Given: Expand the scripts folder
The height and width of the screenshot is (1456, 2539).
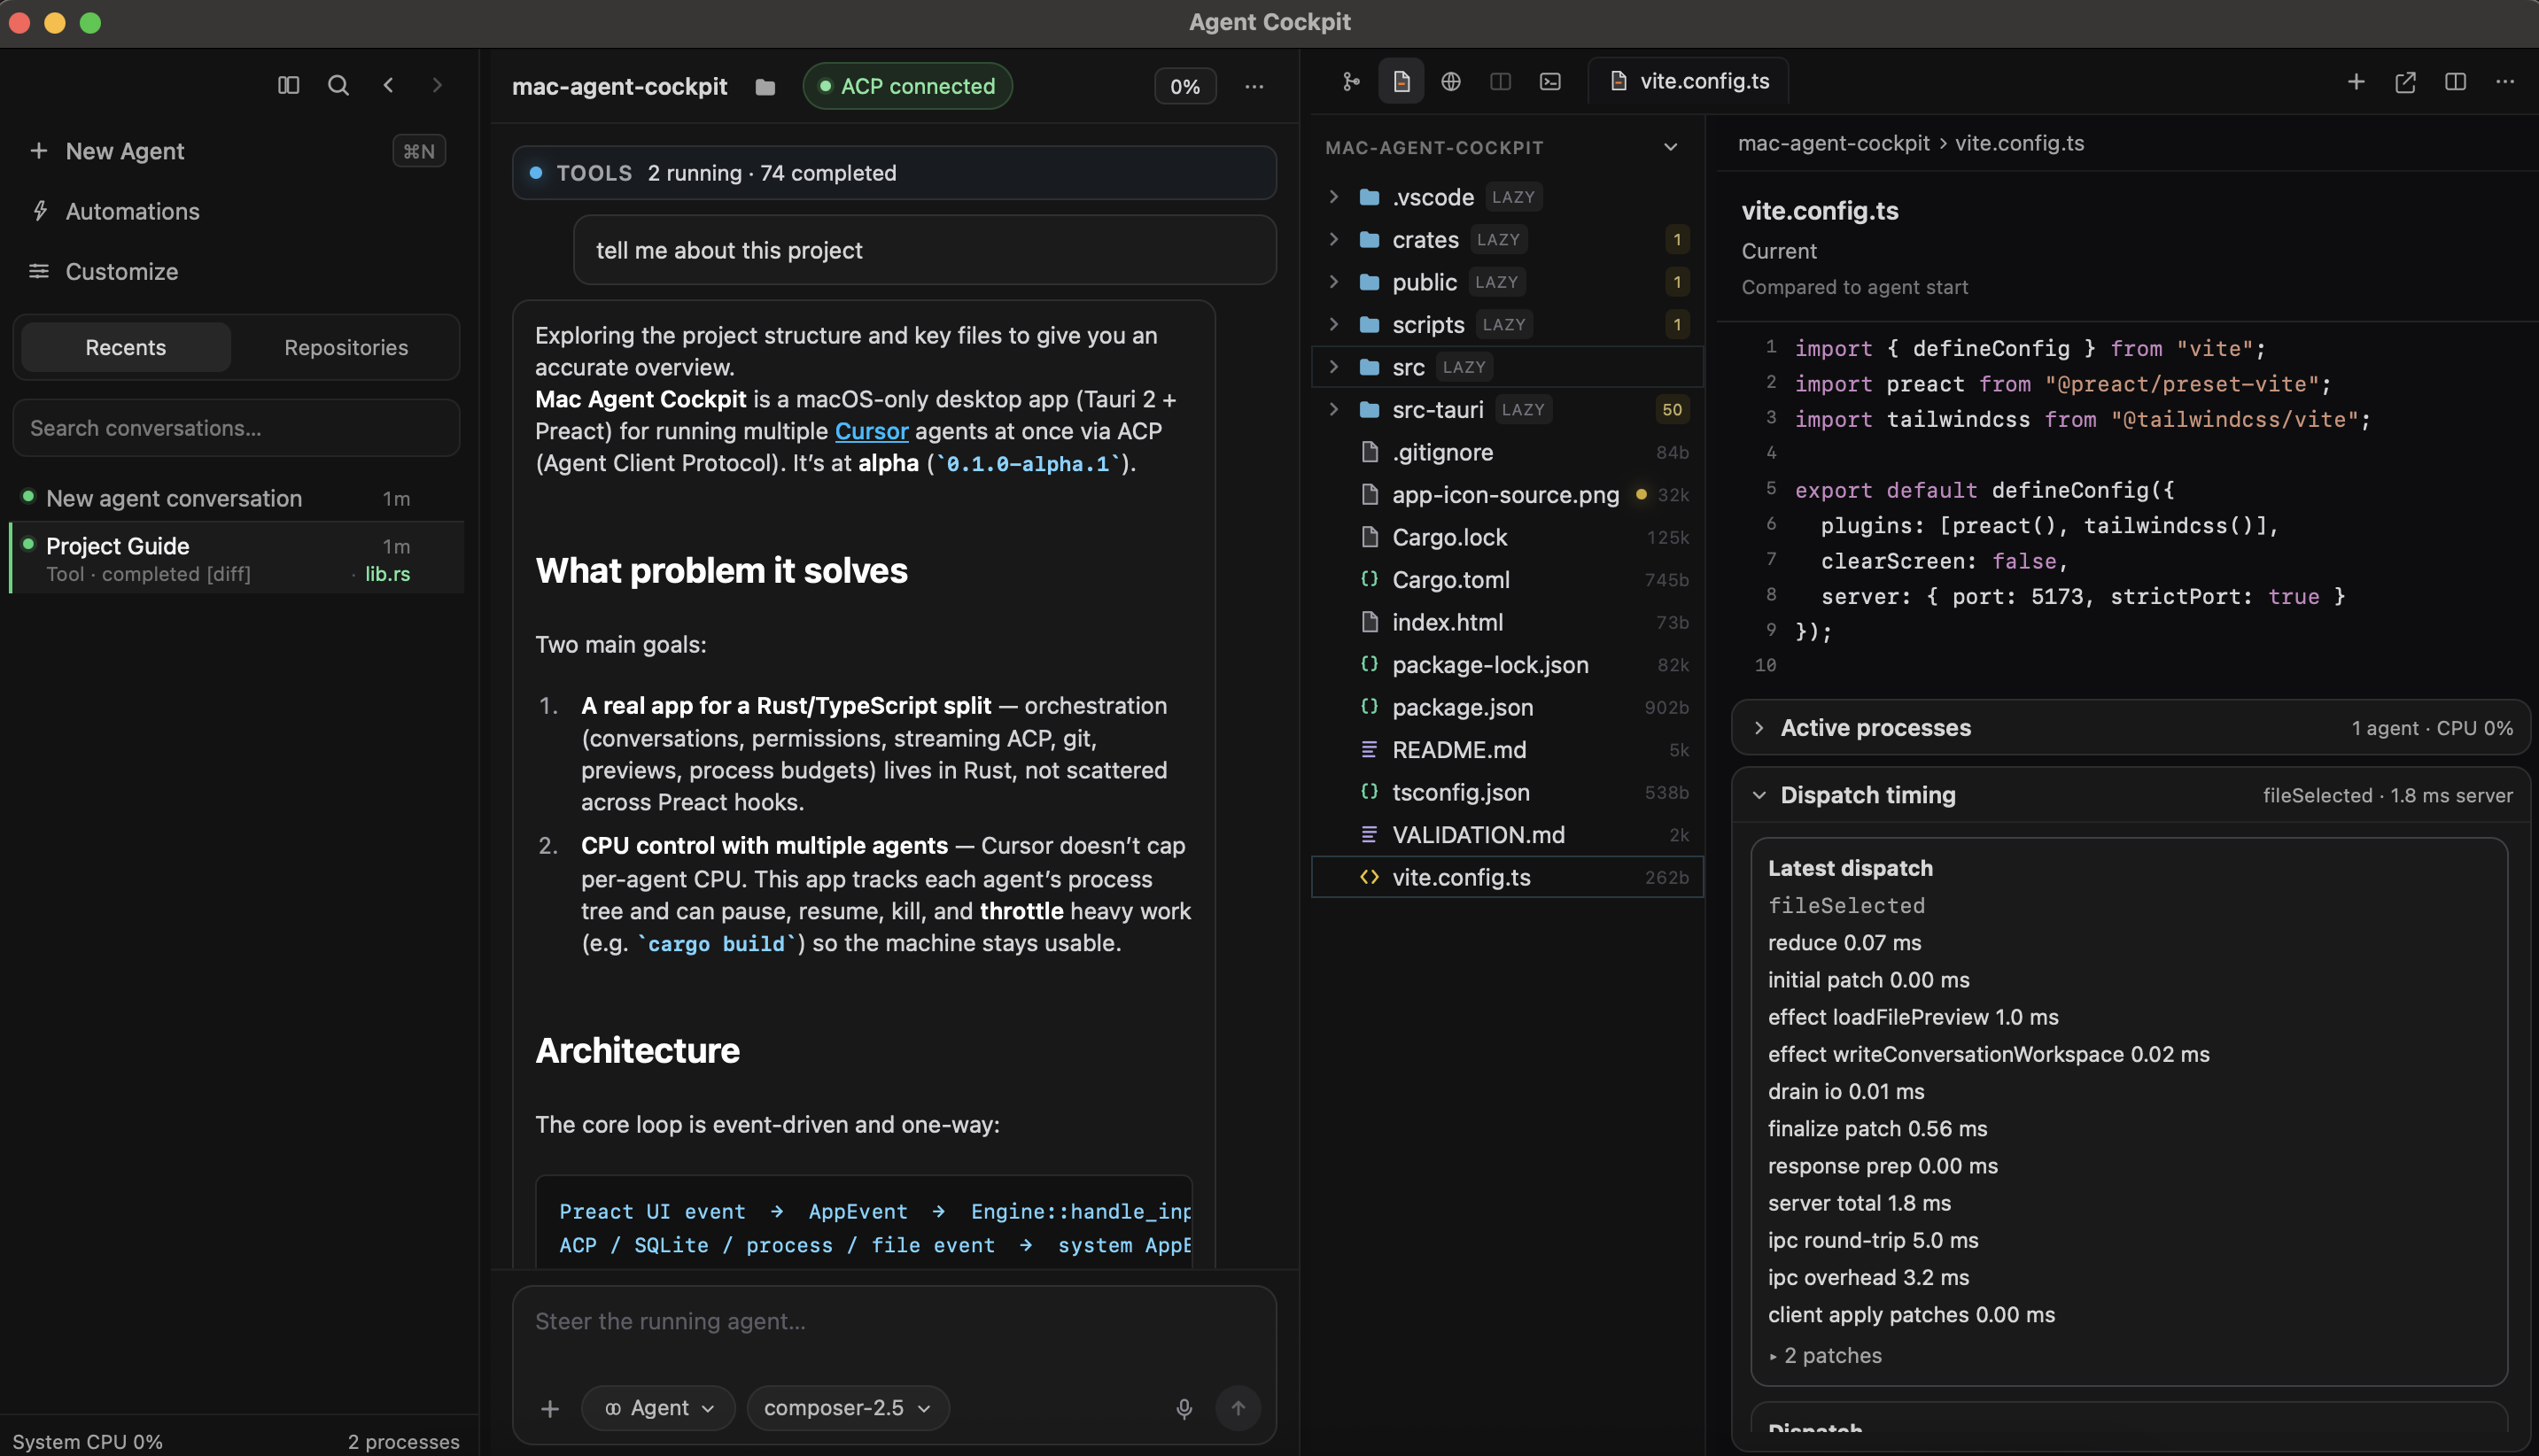Looking at the screenshot, I should pyautogui.click(x=1333, y=324).
